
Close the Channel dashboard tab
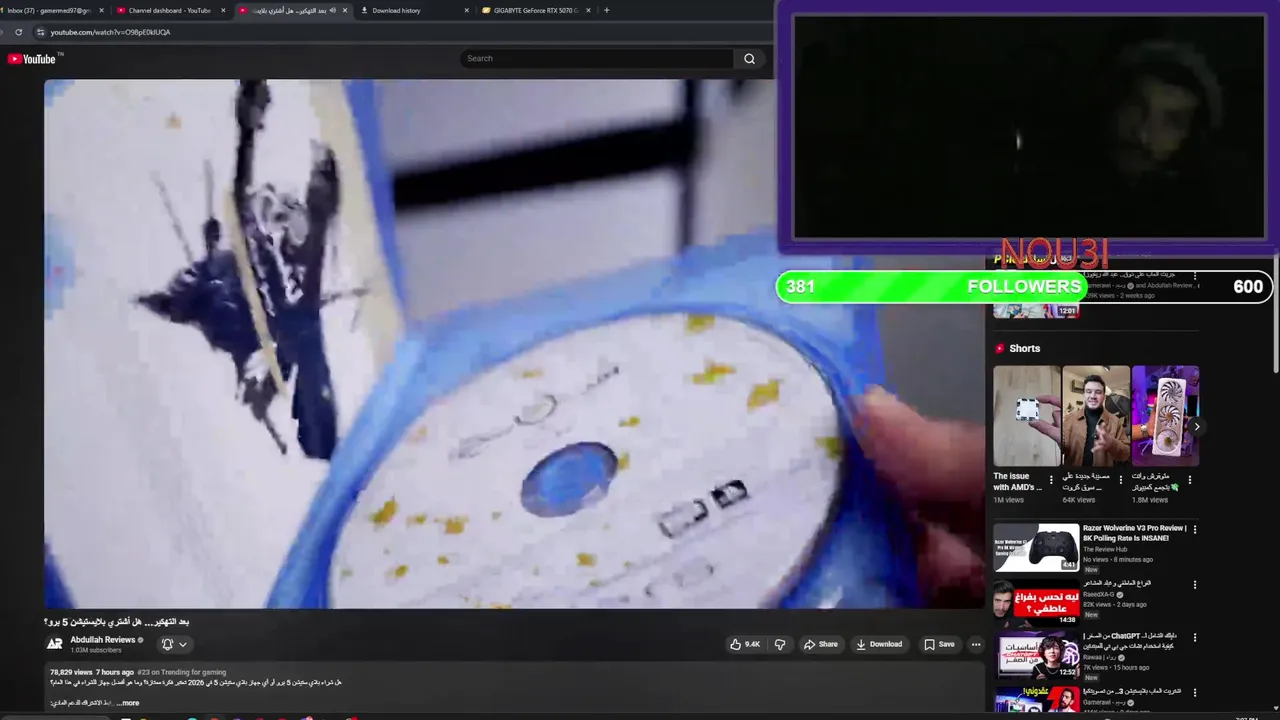tap(223, 10)
